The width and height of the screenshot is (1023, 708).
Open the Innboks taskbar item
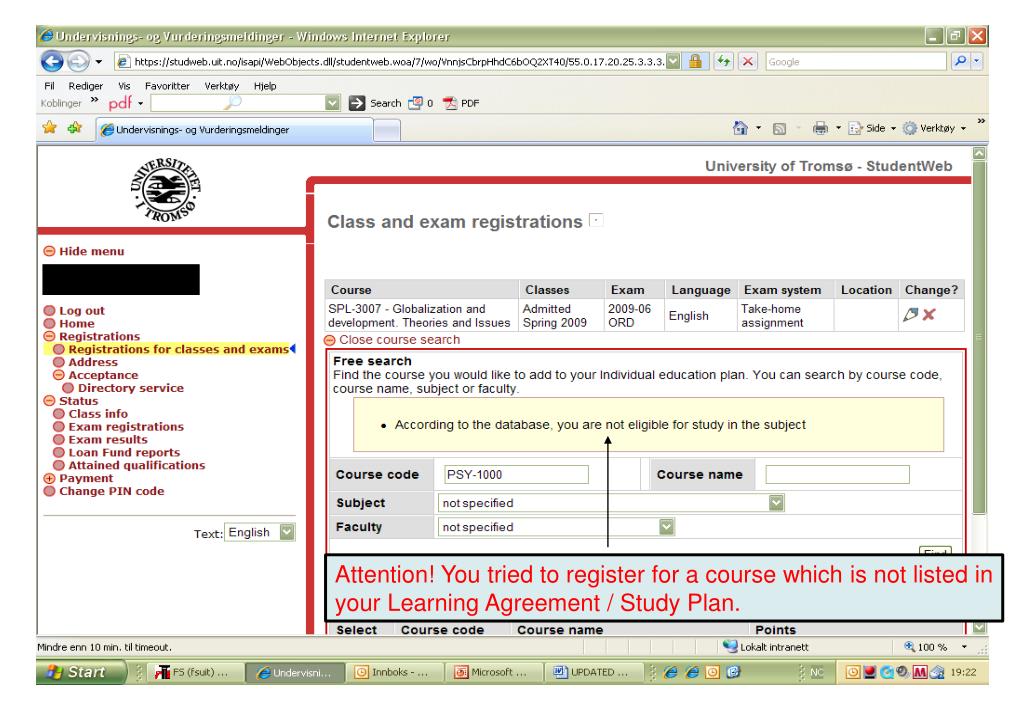[393, 672]
